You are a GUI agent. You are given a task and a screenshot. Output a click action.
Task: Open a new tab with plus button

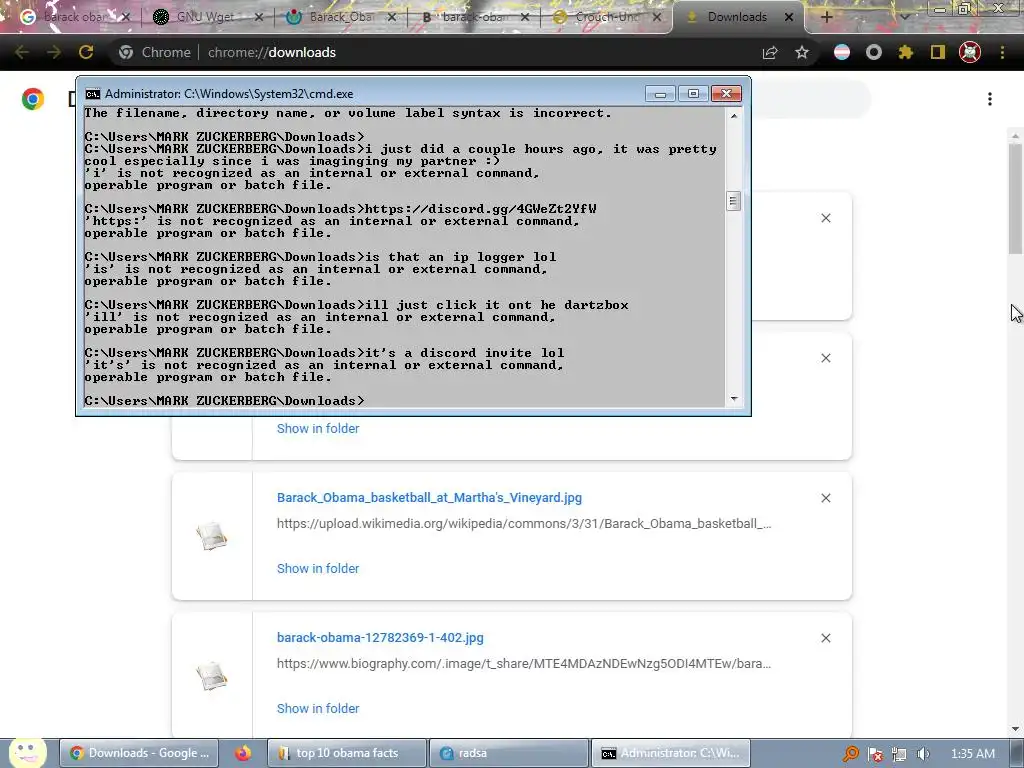pos(826,17)
